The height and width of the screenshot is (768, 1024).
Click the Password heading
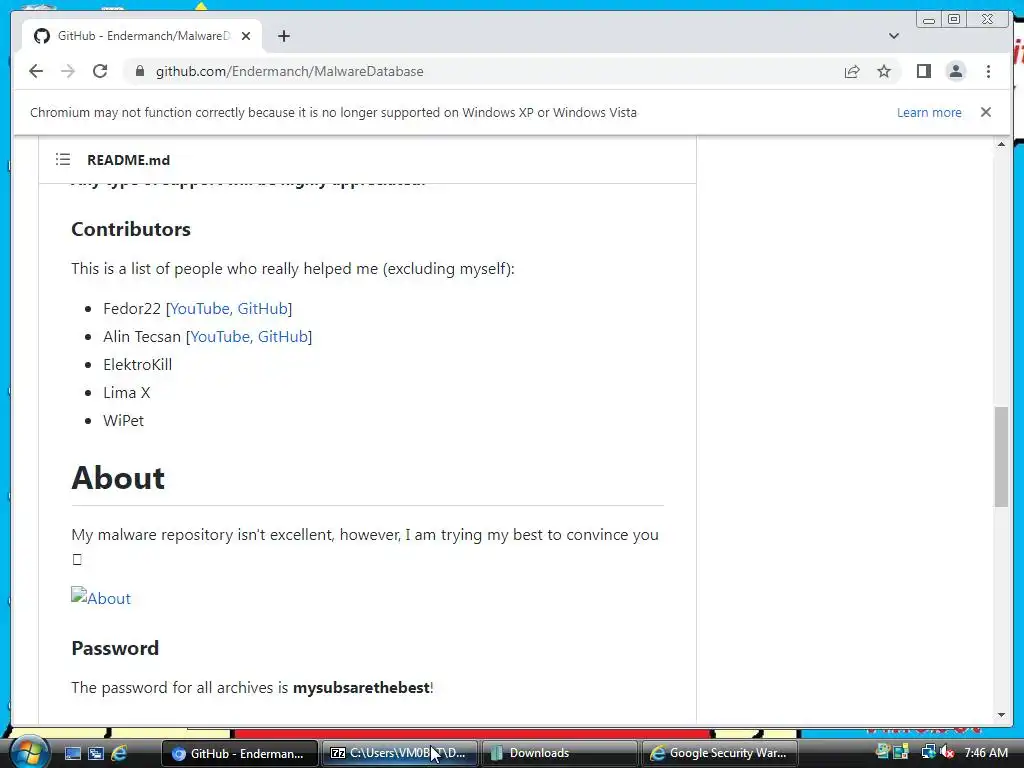click(x=115, y=648)
